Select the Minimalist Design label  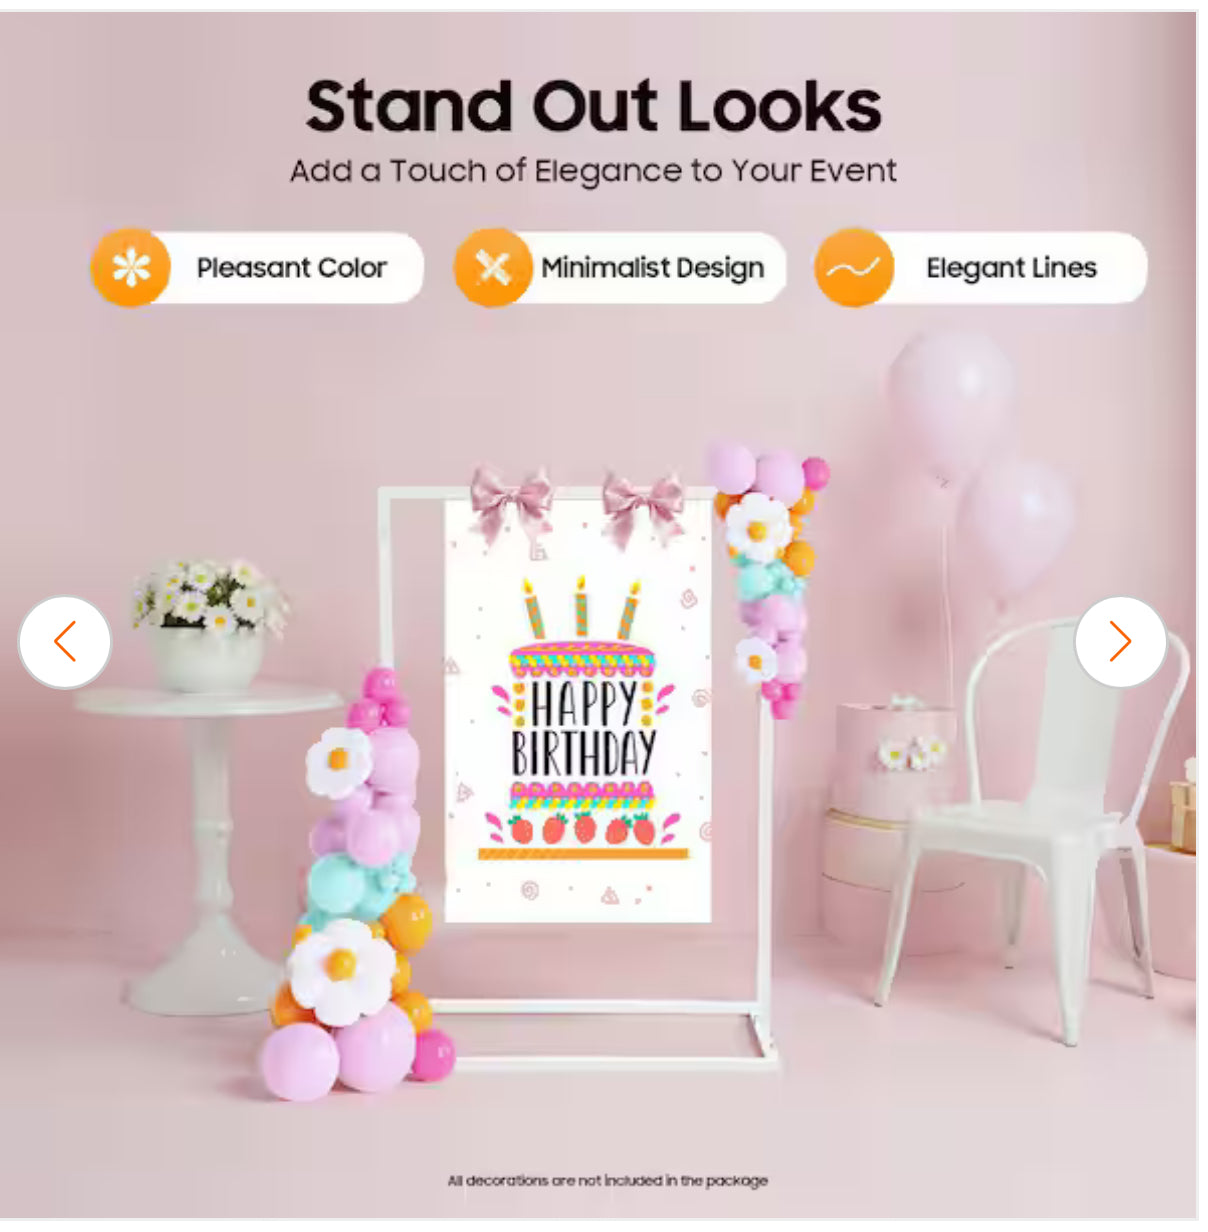point(652,268)
